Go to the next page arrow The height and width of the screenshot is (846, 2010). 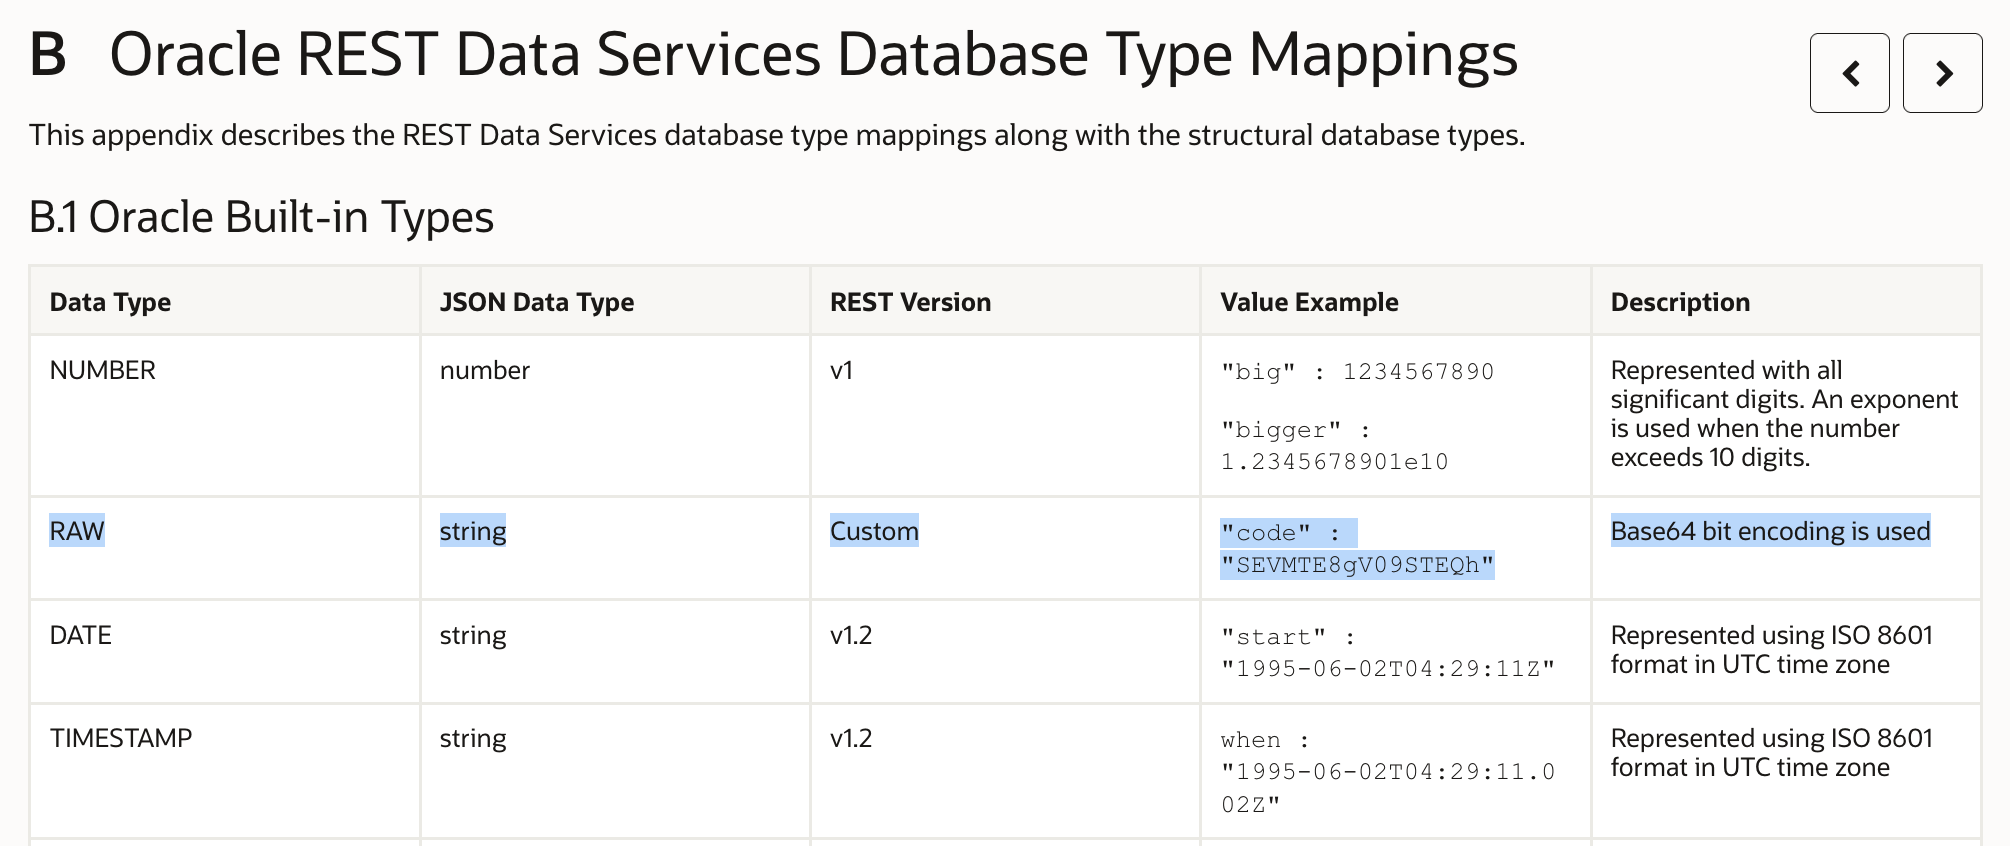pos(1942,73)
